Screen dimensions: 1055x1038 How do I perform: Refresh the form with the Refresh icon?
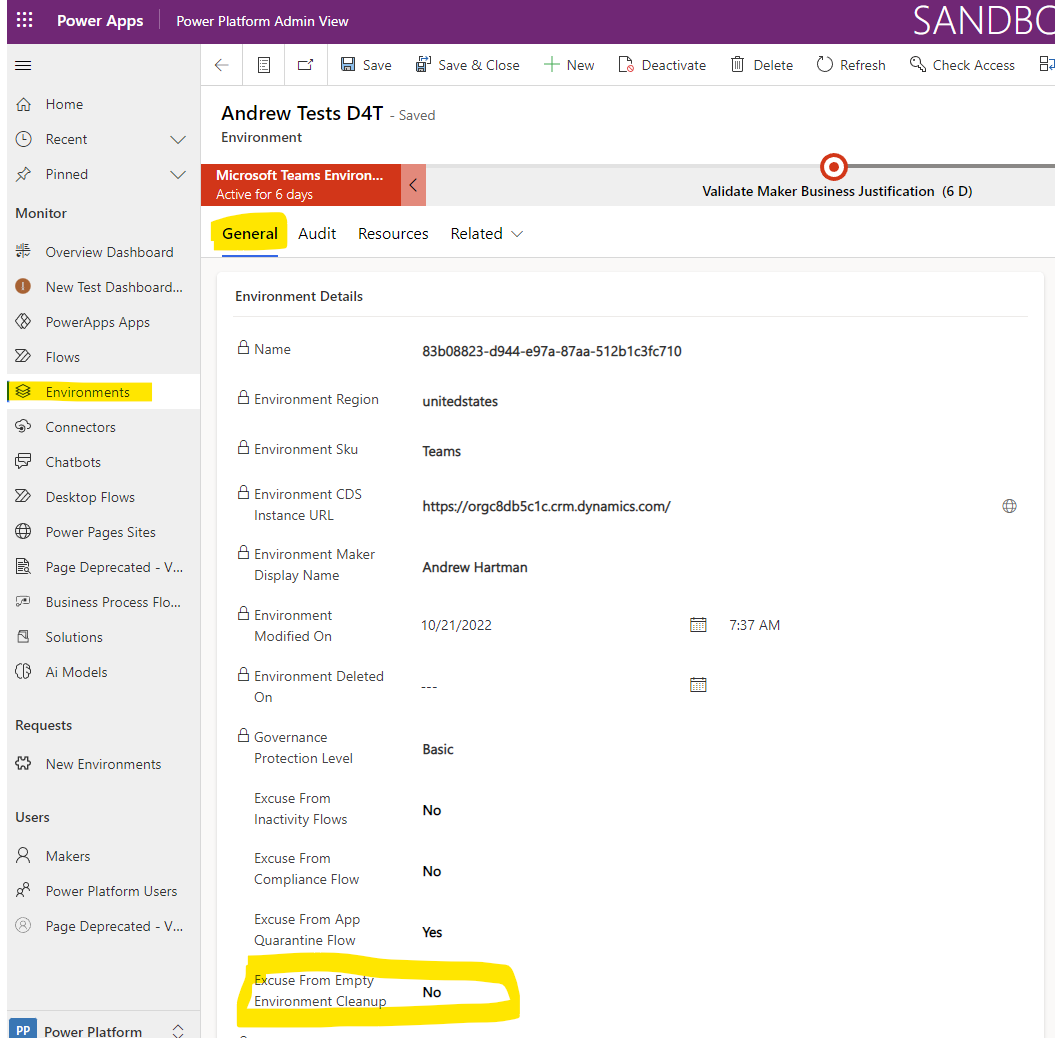click(x=851, y=64)
